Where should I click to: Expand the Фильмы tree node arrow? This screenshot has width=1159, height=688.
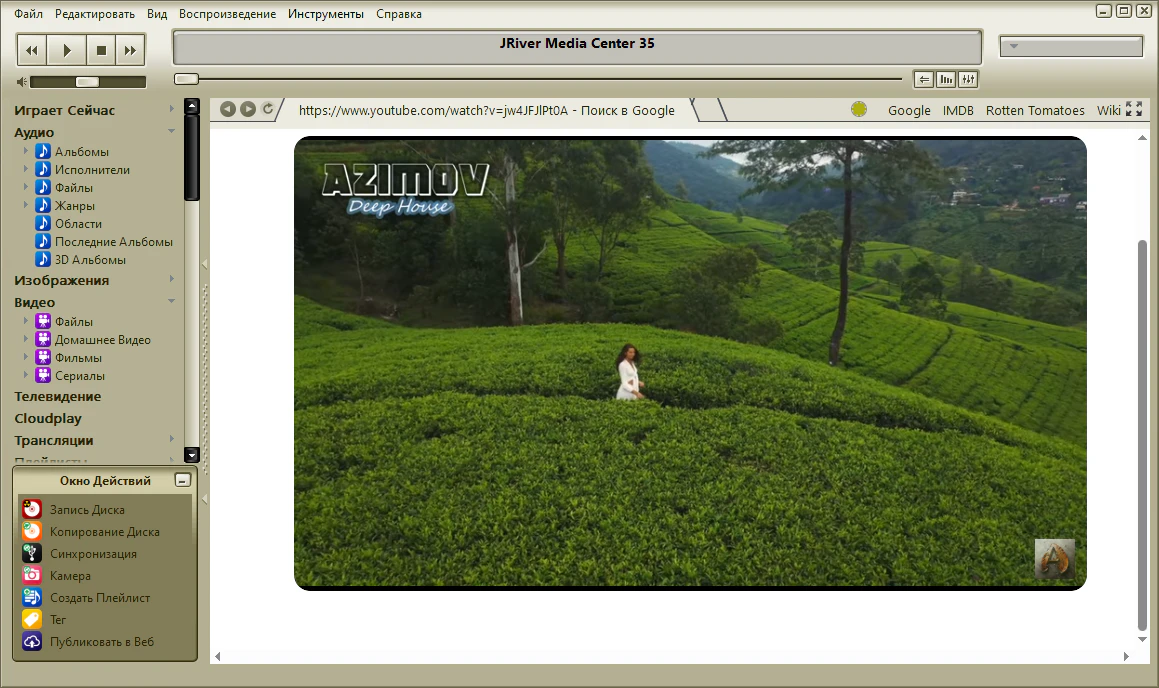26,358
